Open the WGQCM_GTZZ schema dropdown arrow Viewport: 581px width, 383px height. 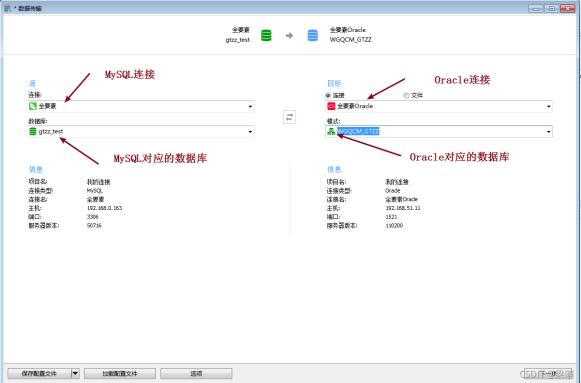tap(548, 132)
